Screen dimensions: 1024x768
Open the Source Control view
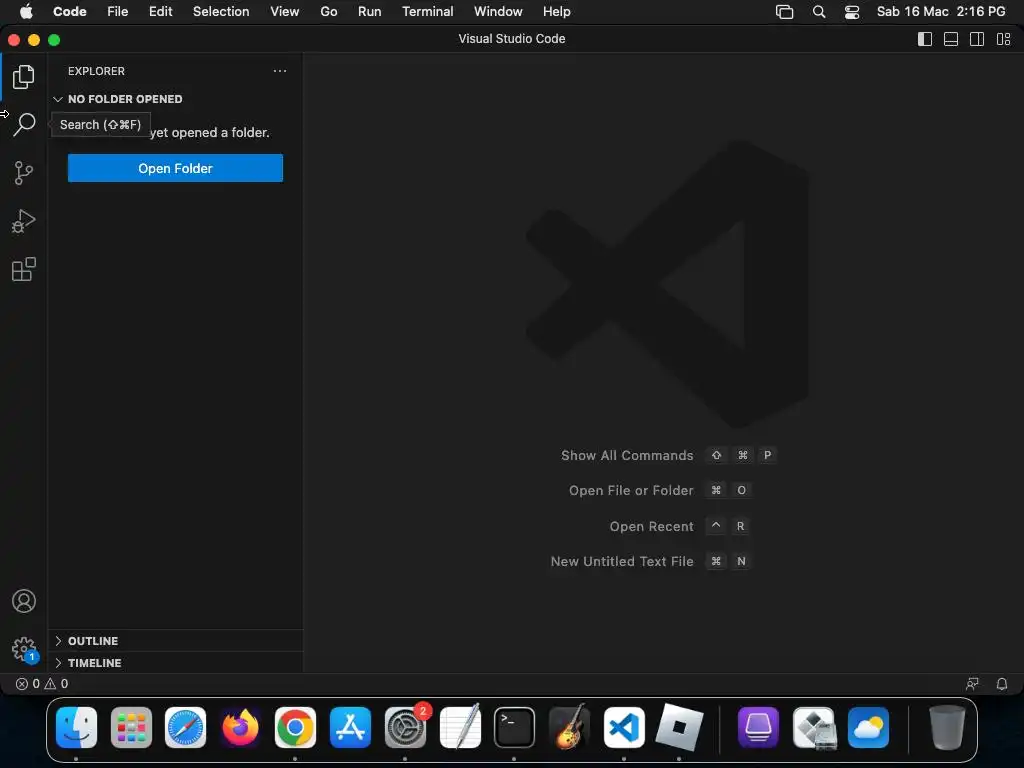[24, 173]
